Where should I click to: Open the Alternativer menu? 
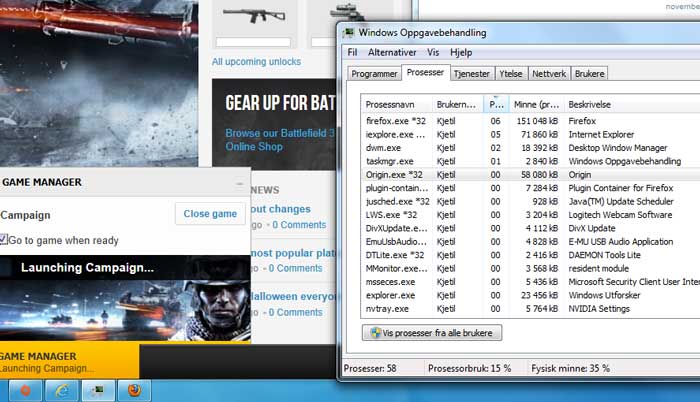click(392, 52)
